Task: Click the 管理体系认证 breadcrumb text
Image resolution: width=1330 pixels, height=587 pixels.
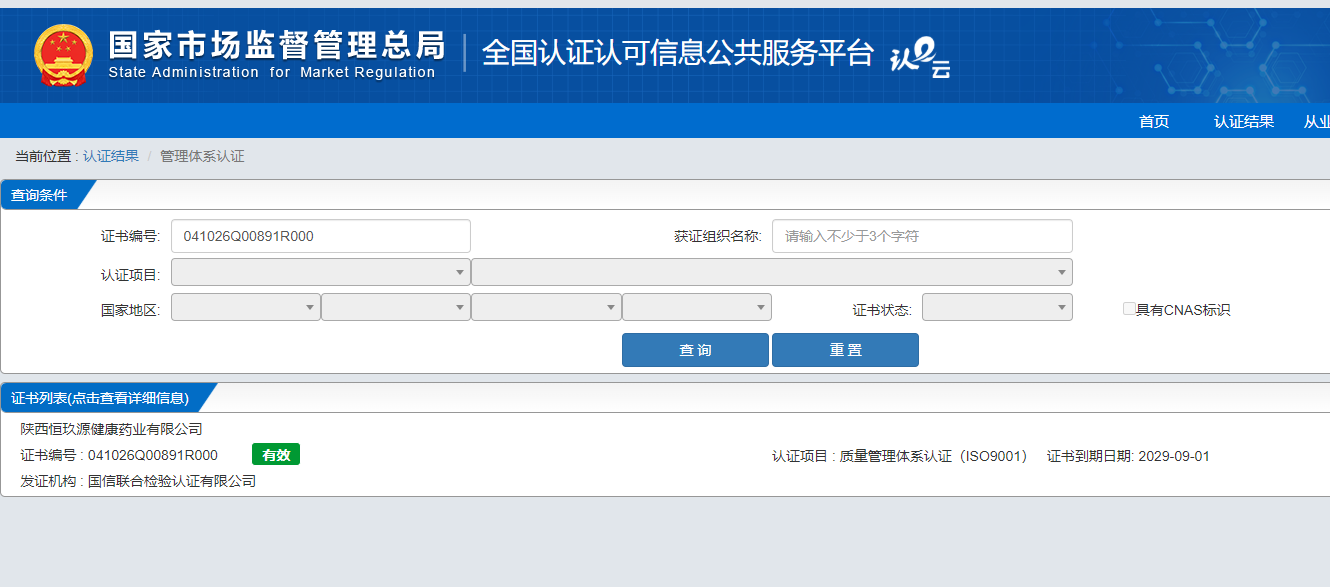Action: (x=202, y=156)
